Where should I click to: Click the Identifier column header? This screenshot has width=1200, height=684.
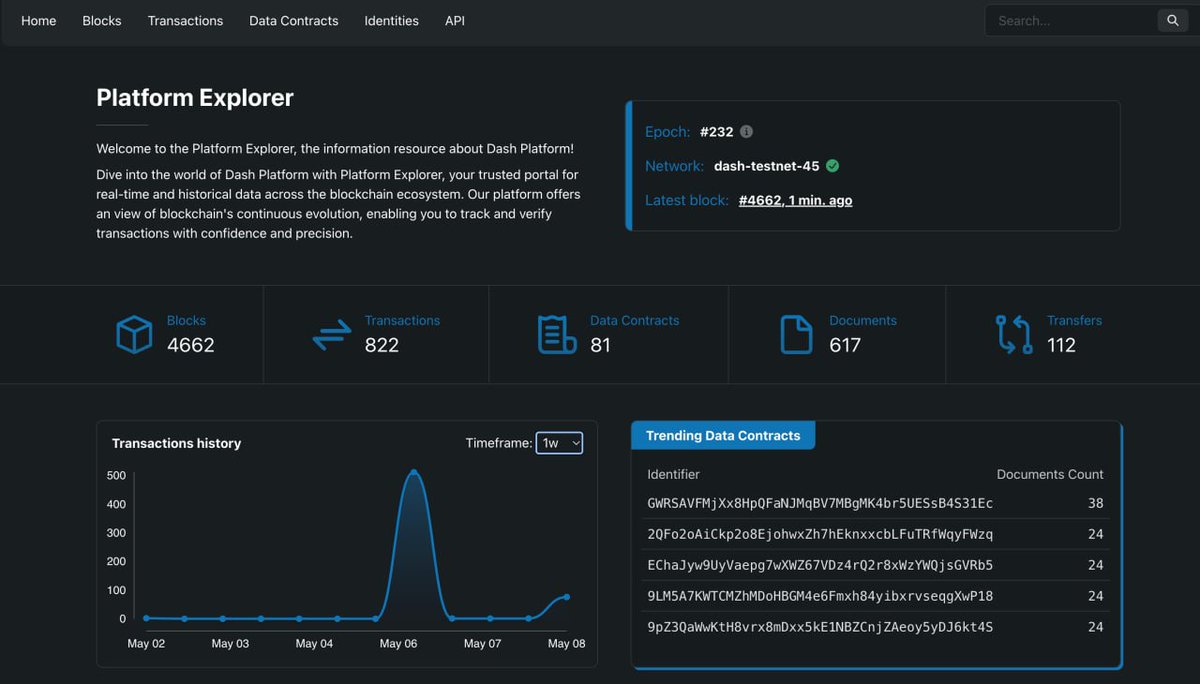(674, 474)
